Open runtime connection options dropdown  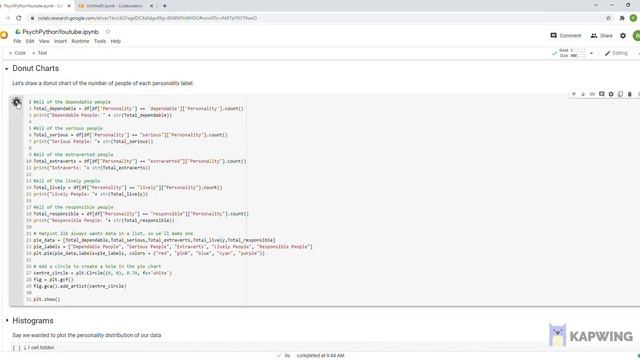(x=591, y=53)
